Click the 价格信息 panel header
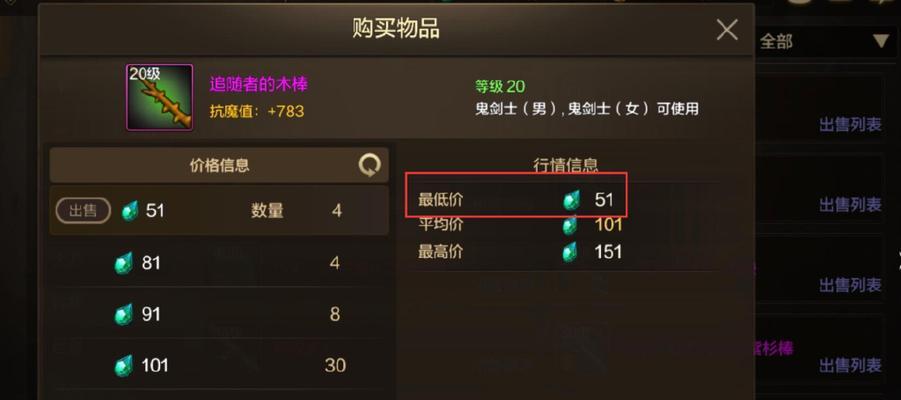This screenshot has height=400, width=901. (219, 166)
